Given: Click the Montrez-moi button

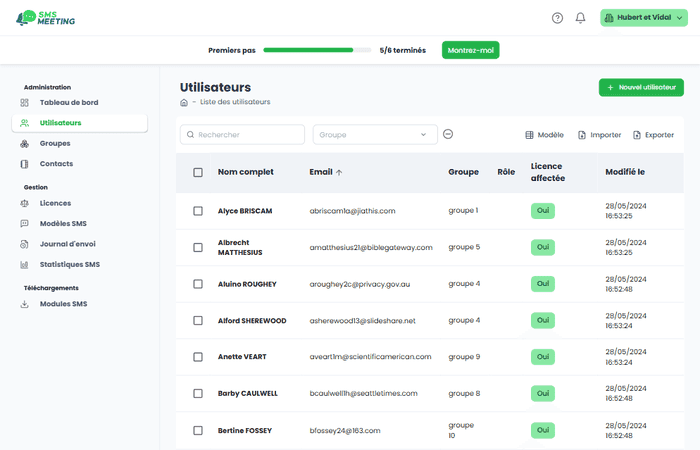Looking at the screenshot, I should click(471, 50).
